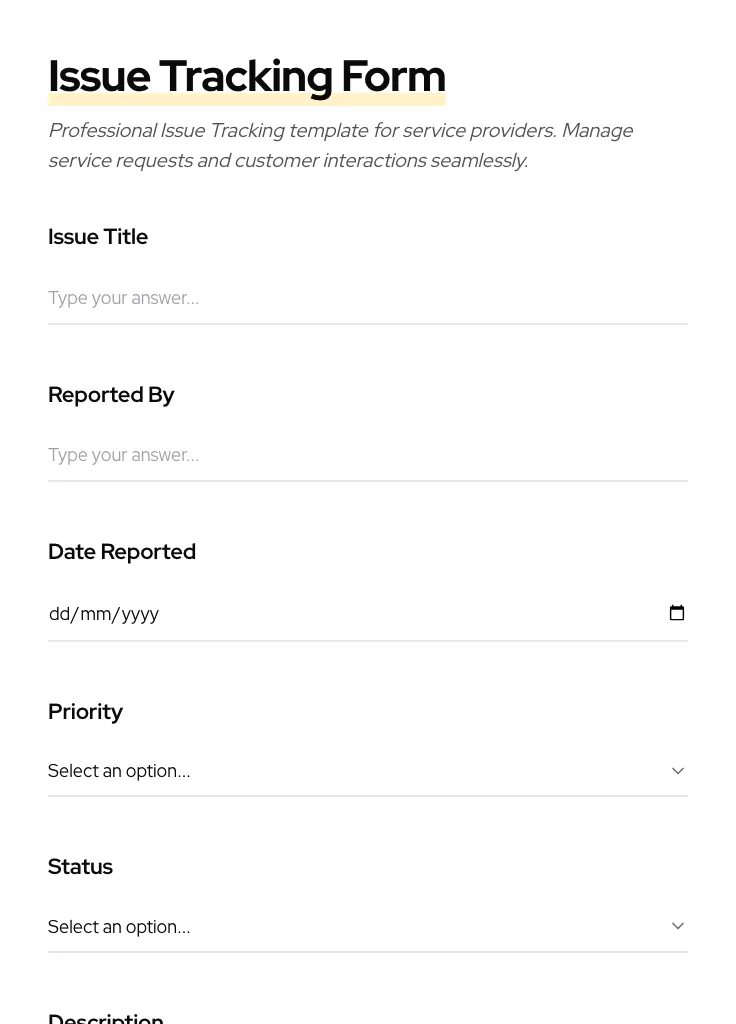The width and height of the screenshot is (736, 1024).
Task: Click the italic template description text
Action: pos(340,145)
